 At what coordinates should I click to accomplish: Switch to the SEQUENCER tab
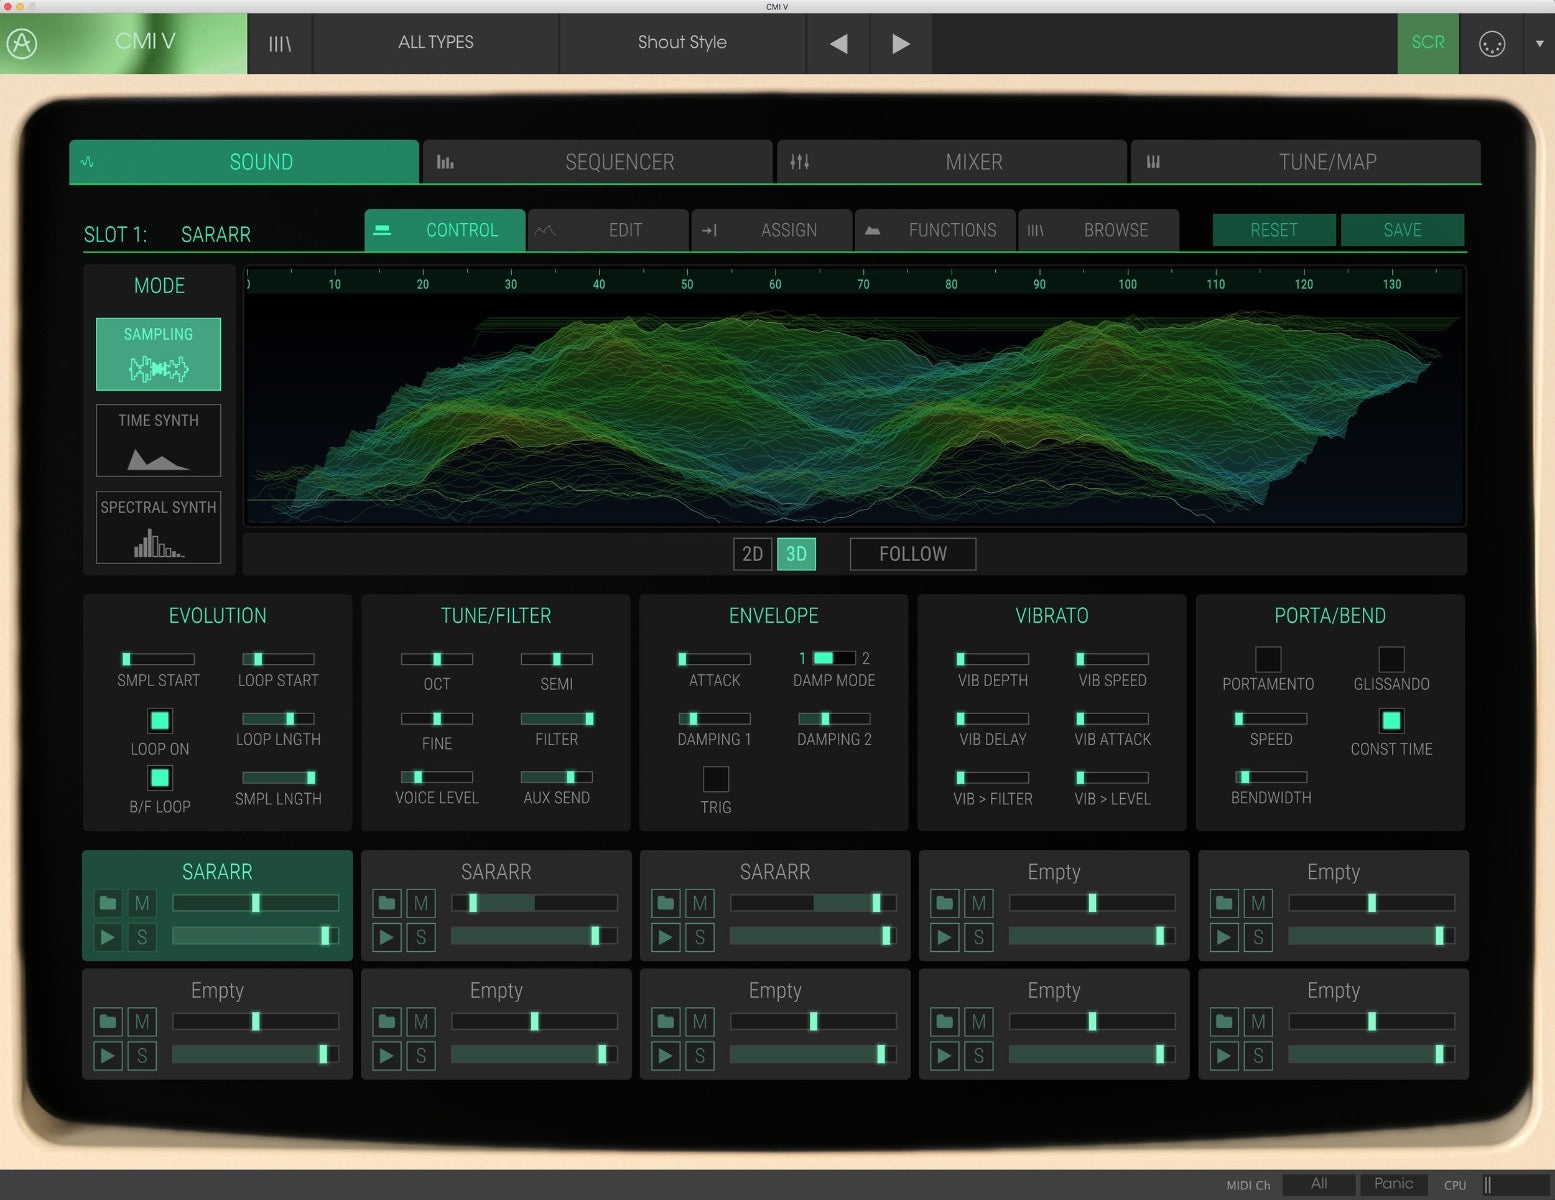coord(598,162)
